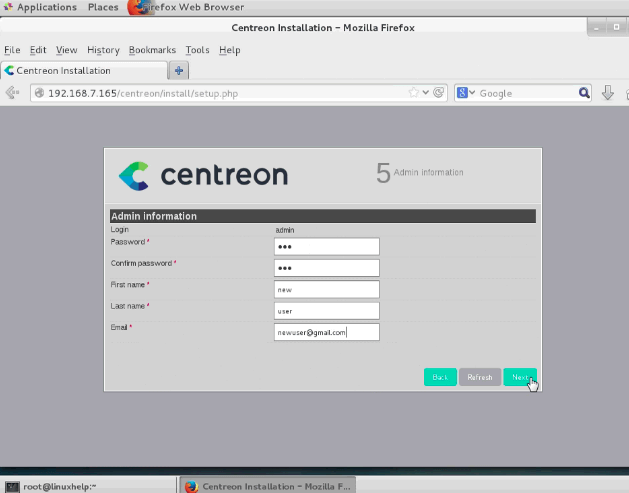
Task: Bookmark page with the star icon
Action: (413, 93)
